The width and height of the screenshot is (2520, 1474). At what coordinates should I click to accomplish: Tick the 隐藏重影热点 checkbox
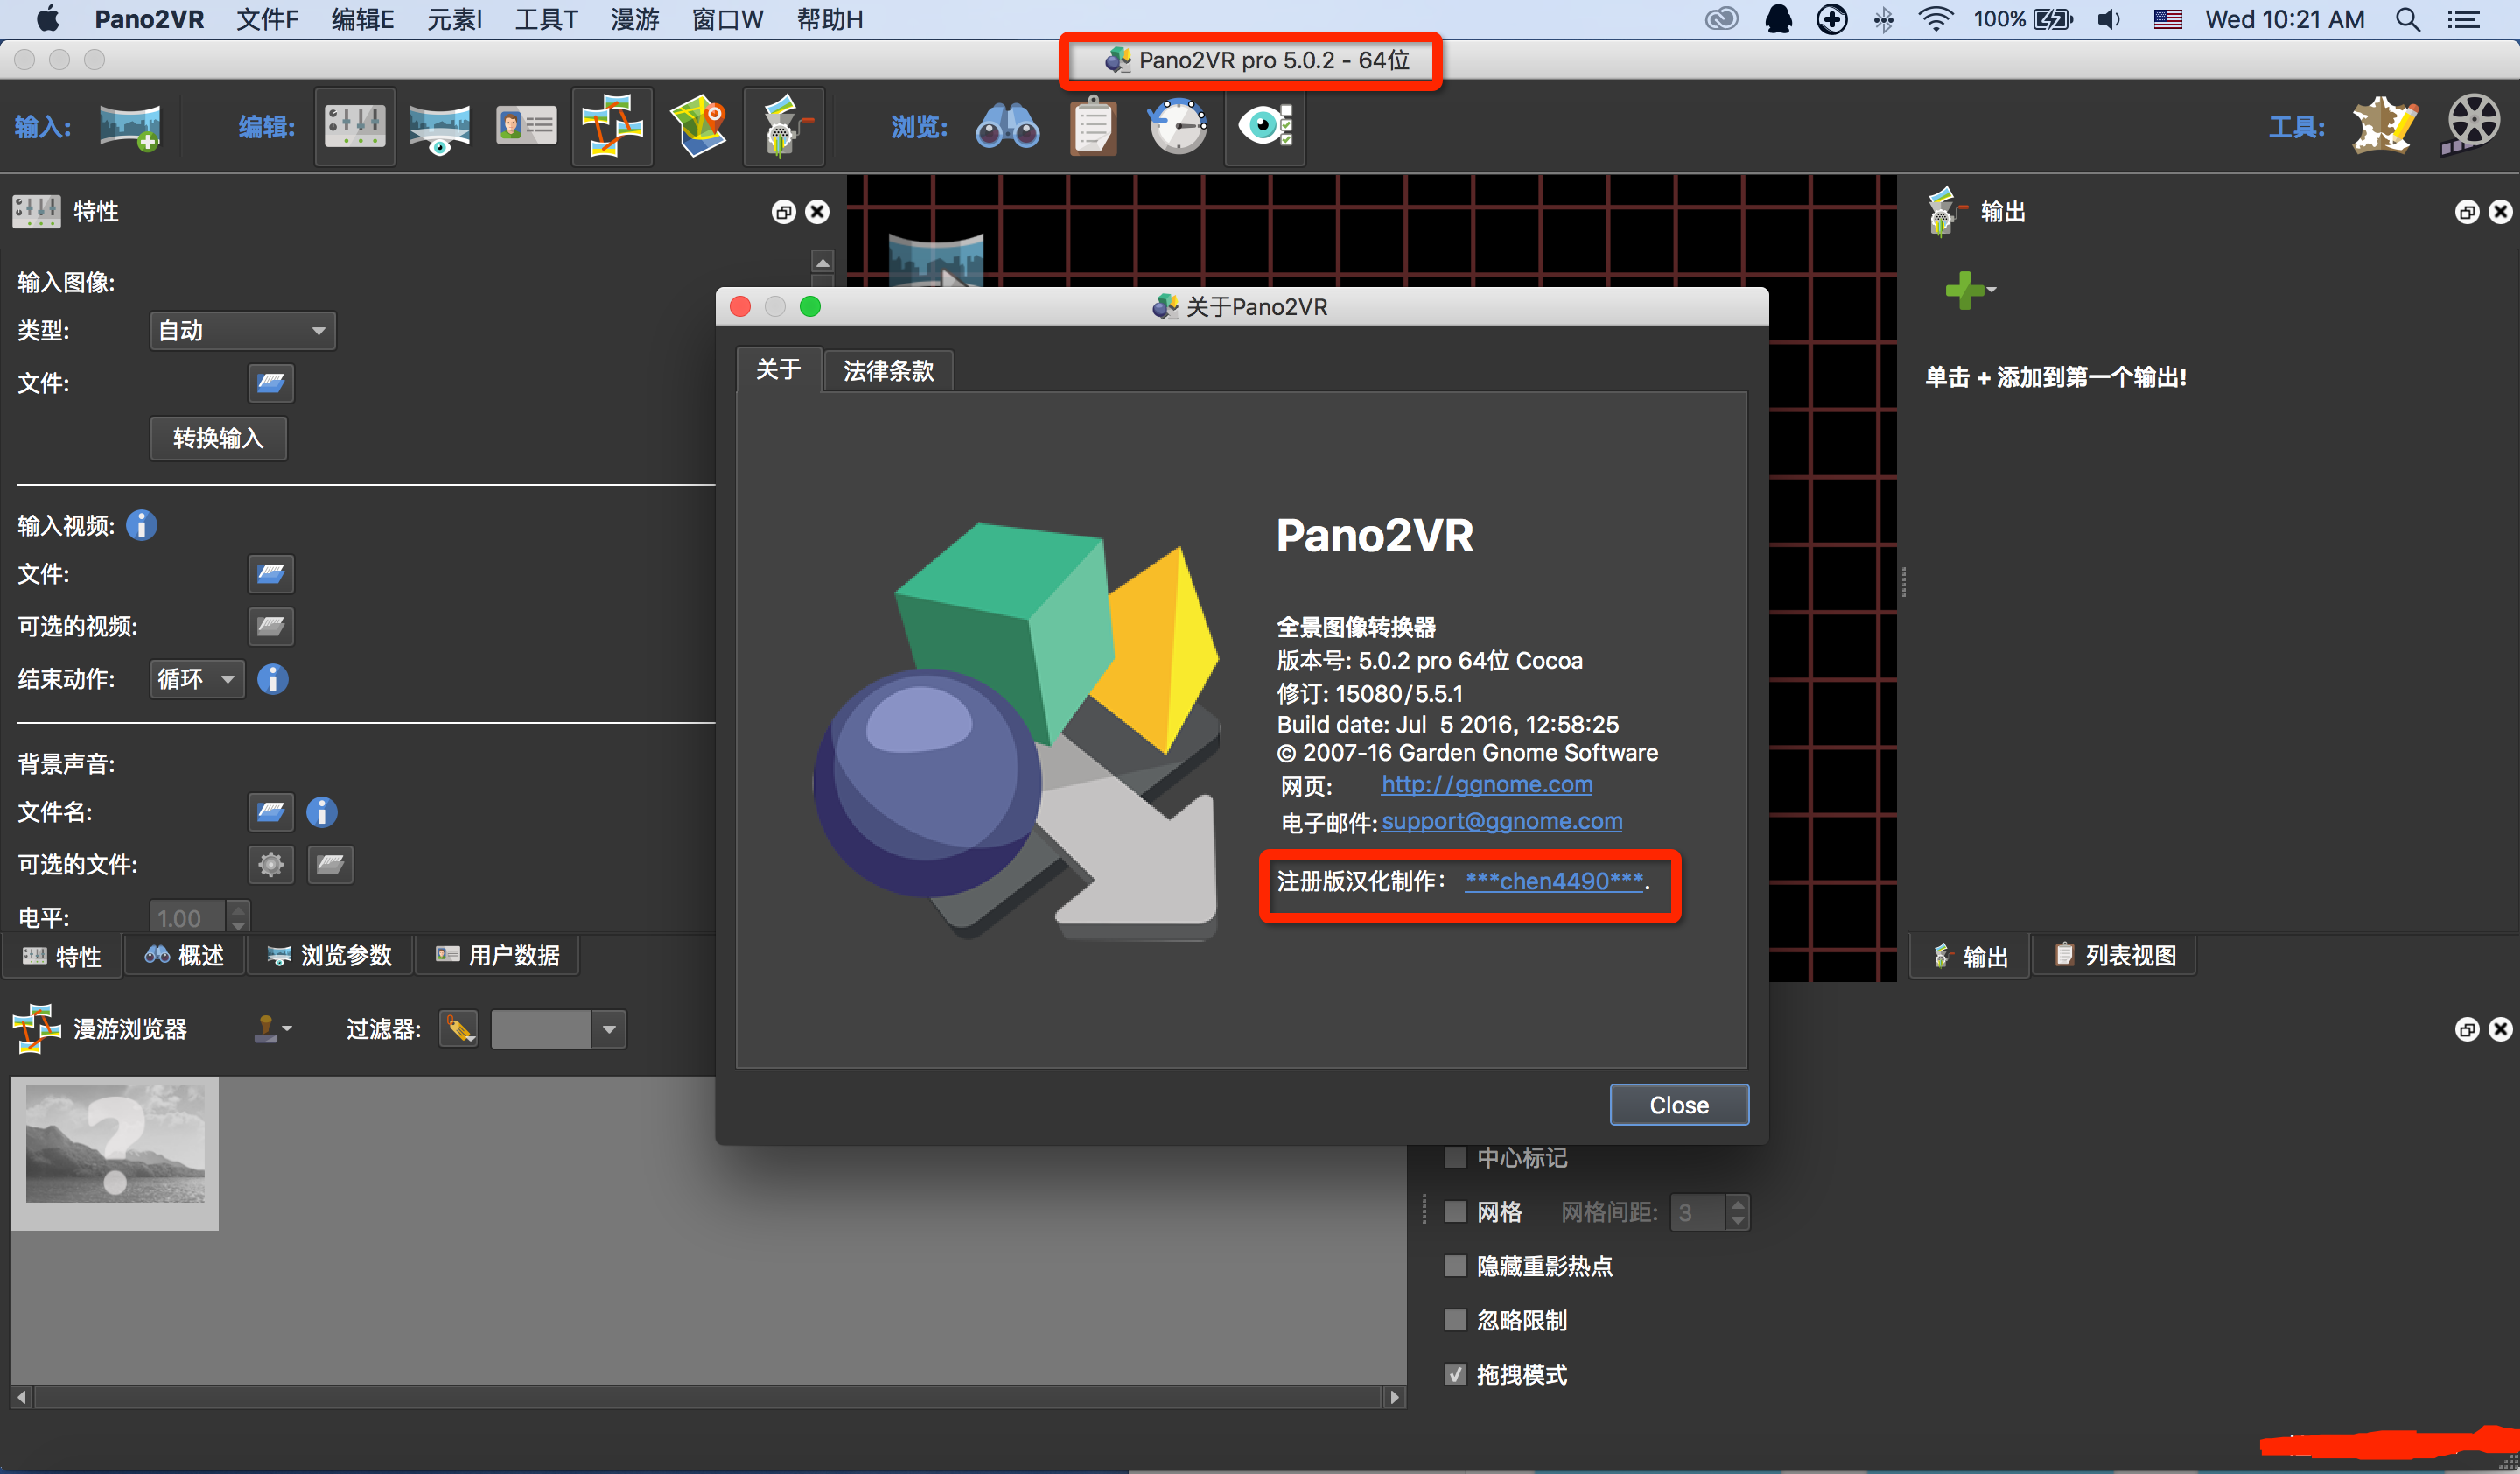click(1456, 1266)
